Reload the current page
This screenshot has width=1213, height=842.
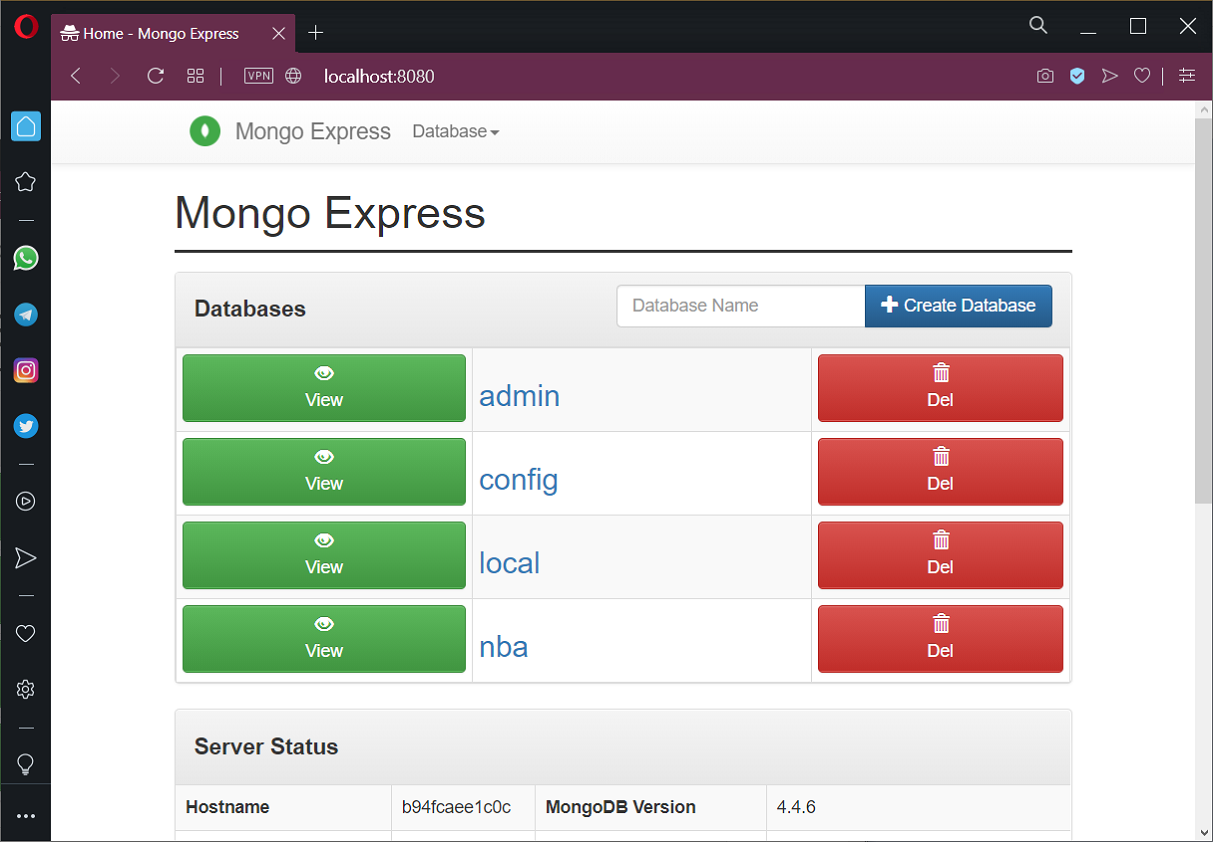tap(155, 76)
